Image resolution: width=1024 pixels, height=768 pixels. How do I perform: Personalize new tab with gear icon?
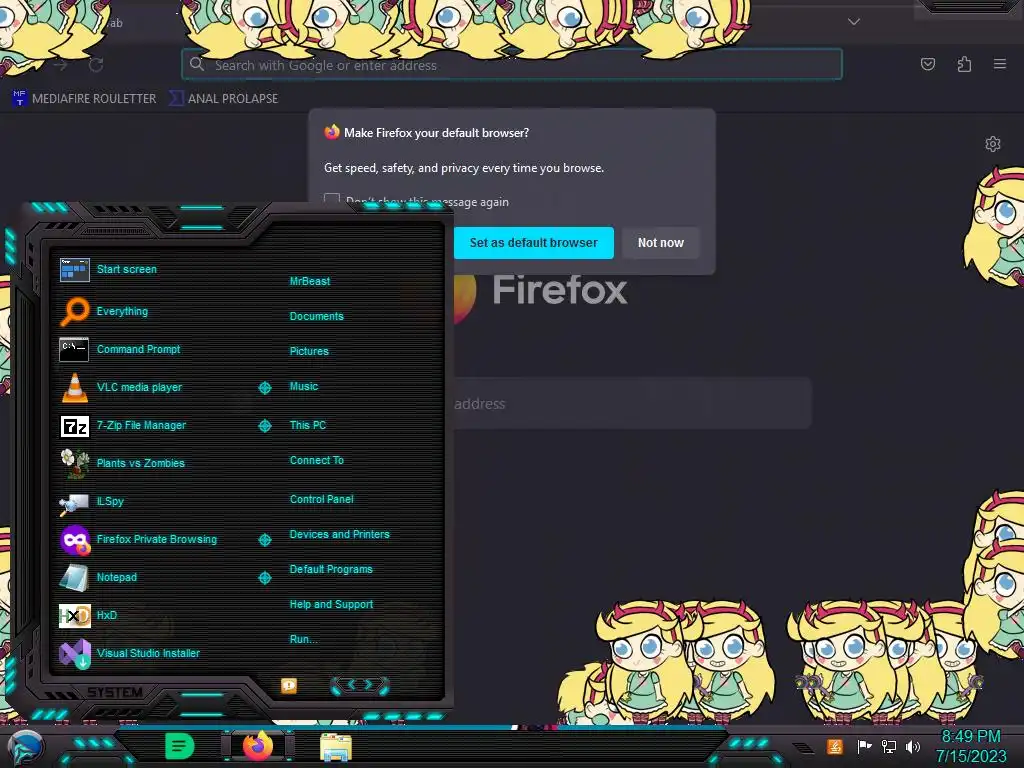993,144
